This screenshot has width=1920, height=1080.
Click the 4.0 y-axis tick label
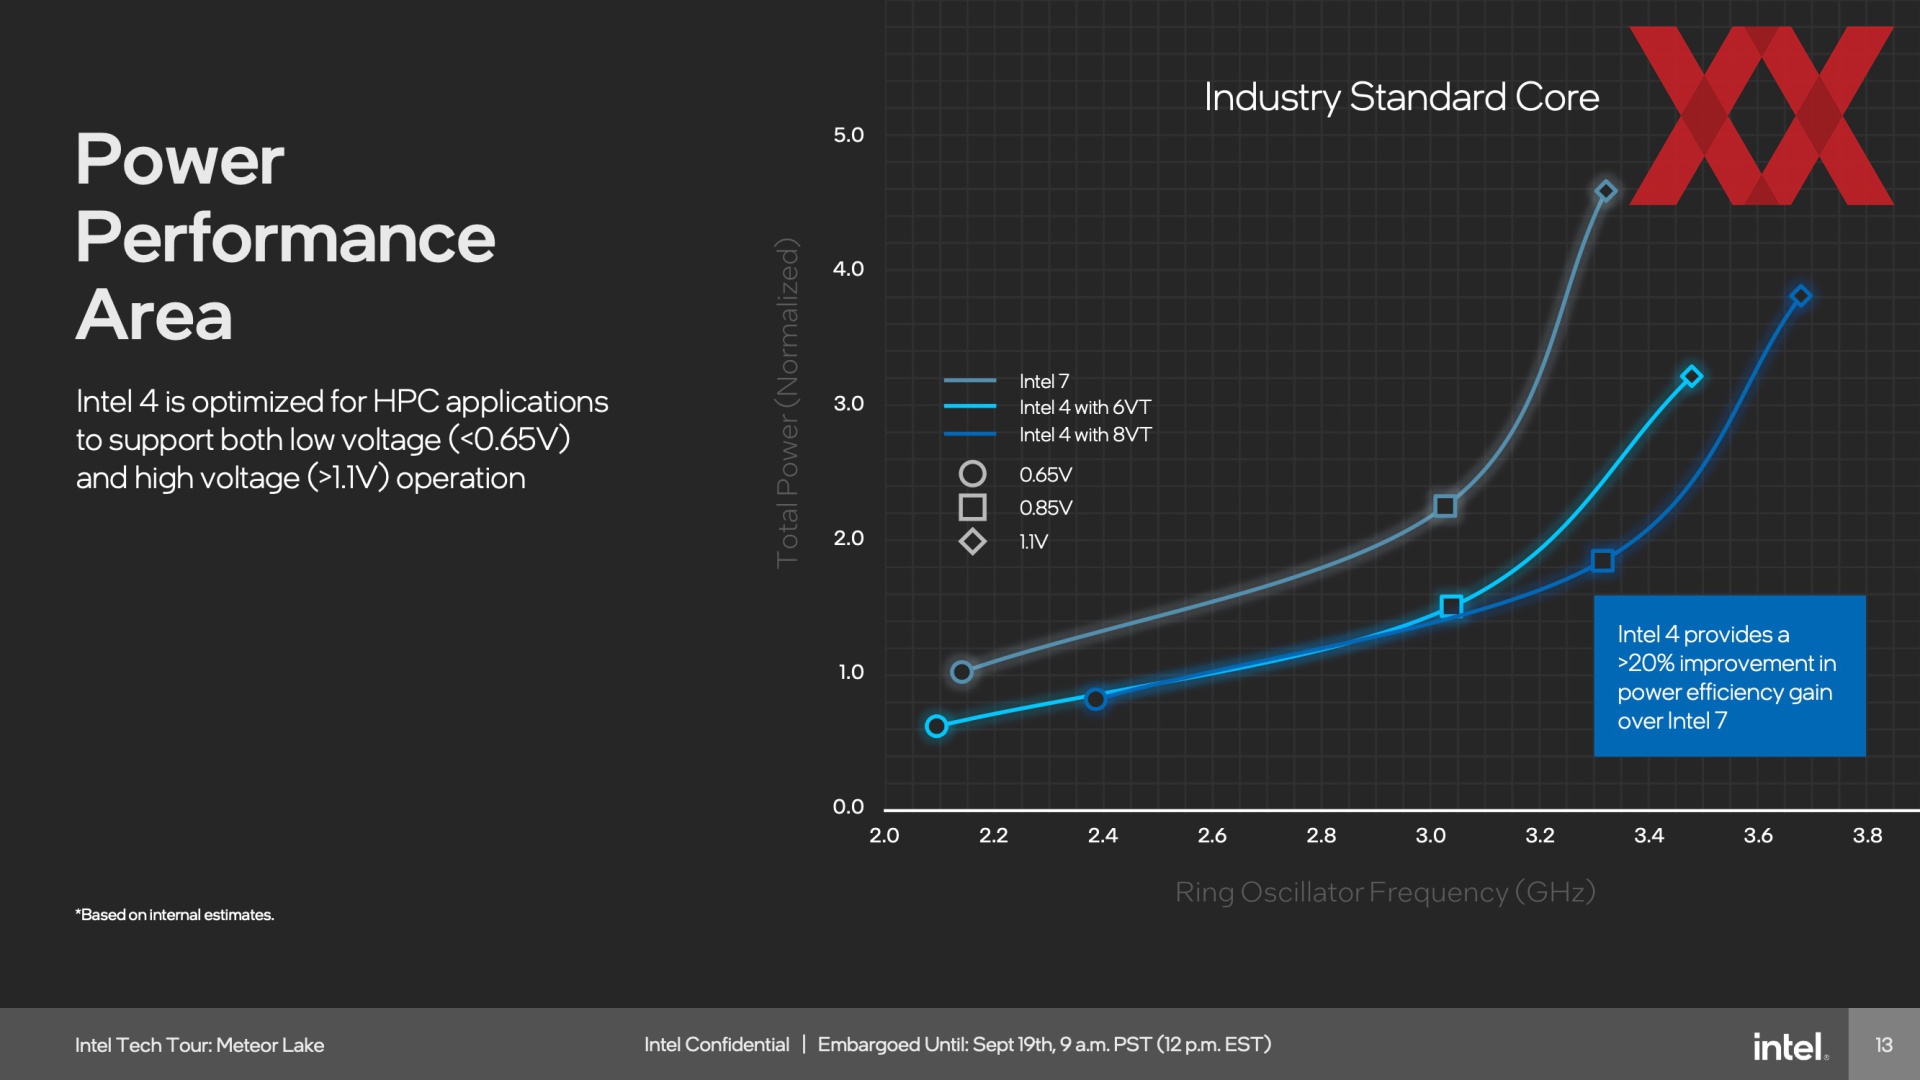coord(848,269)
